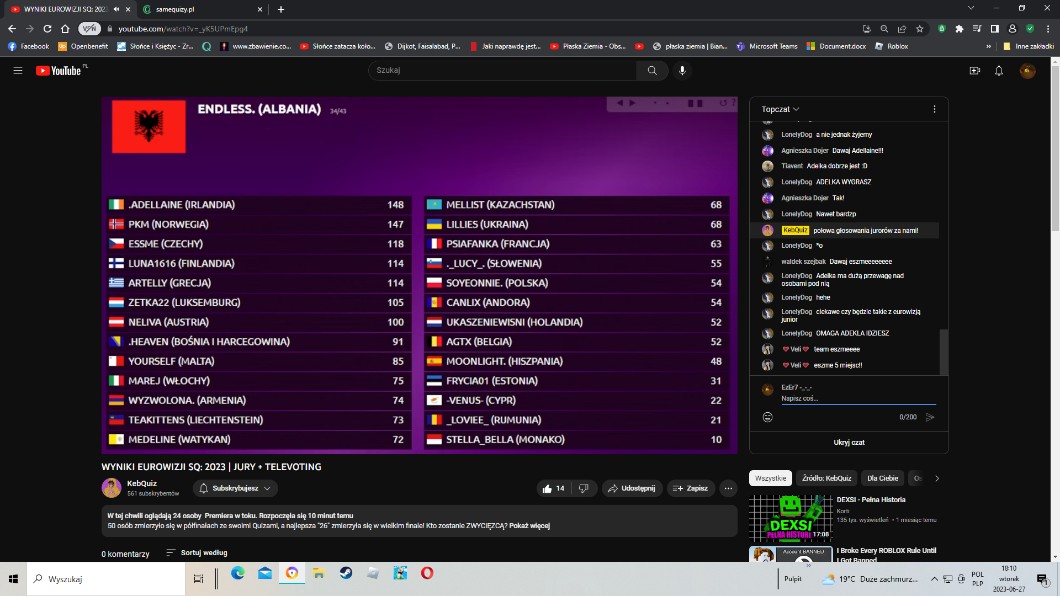
Task: Open the DEXSI Pełna Historia video thumbnail
Action: (789, 516)
